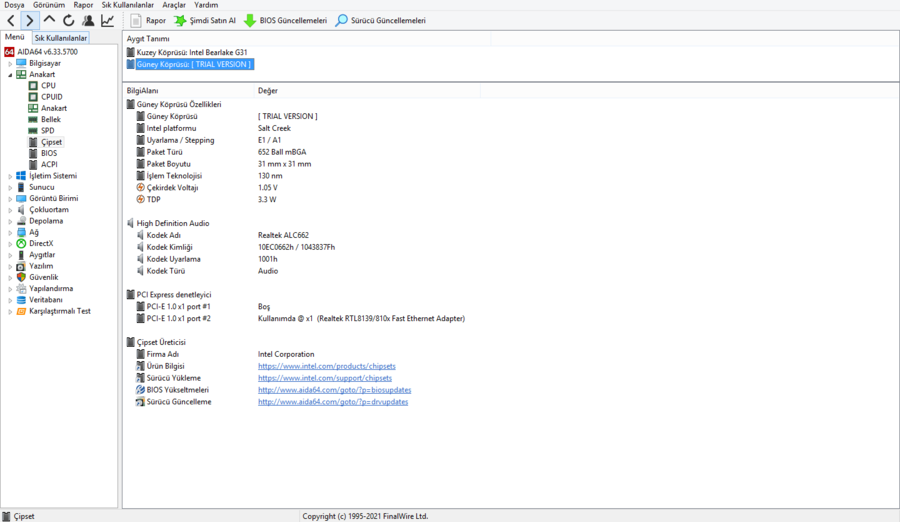This screenshot has width=900, height=522.
Task: Click the forward navigation arrow icon
Action: (29, 21)
